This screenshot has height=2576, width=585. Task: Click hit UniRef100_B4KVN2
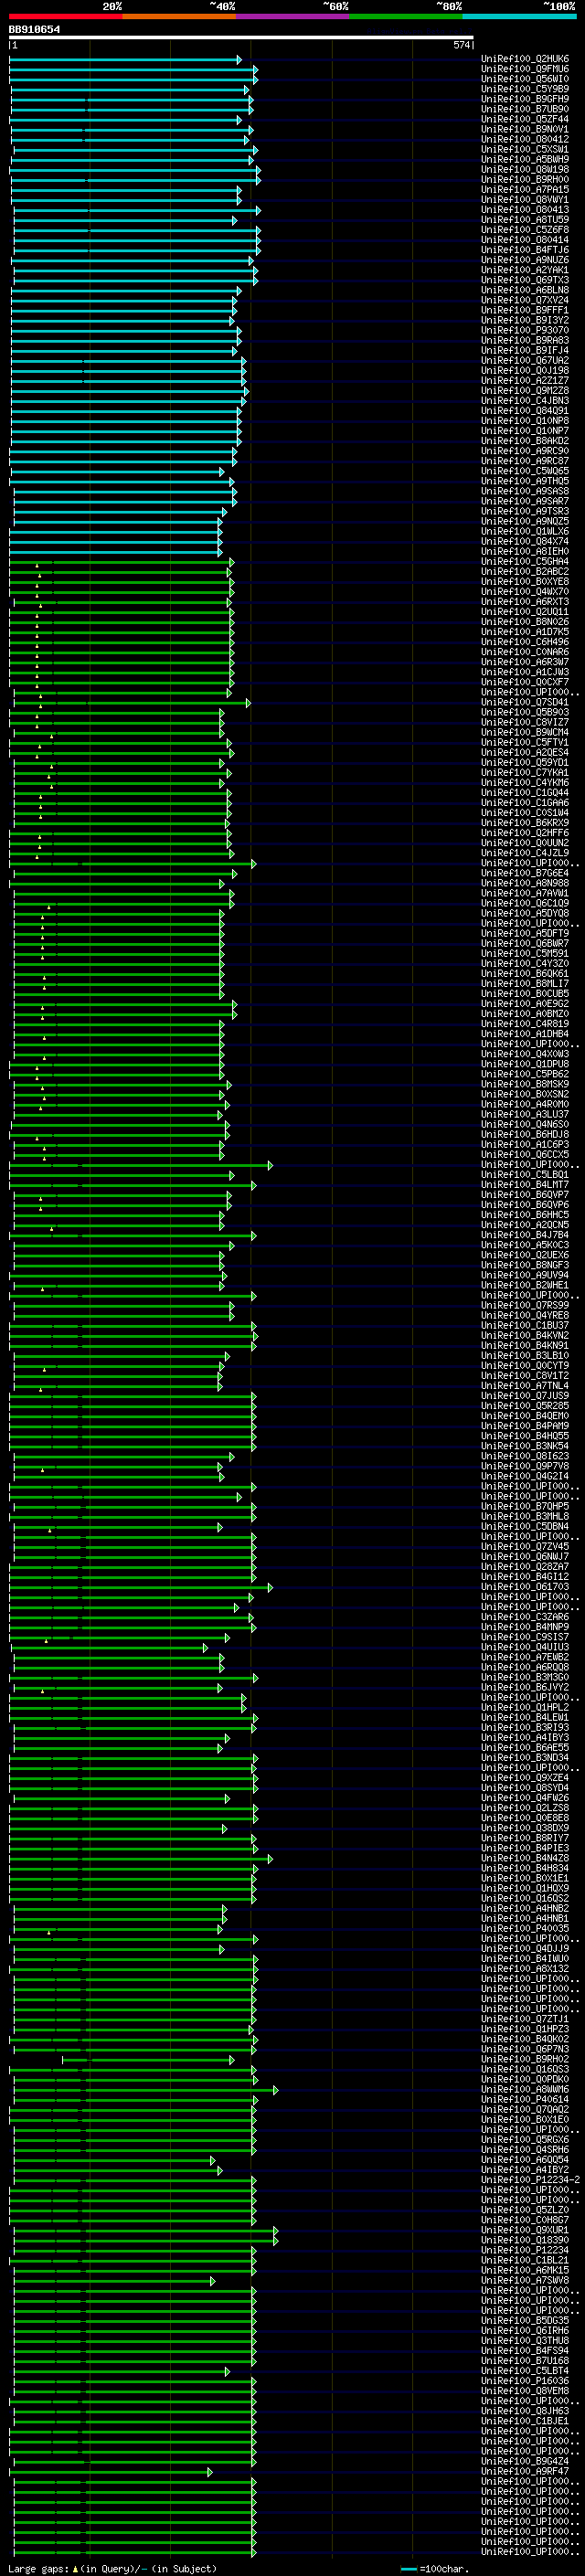point(525,1335)
